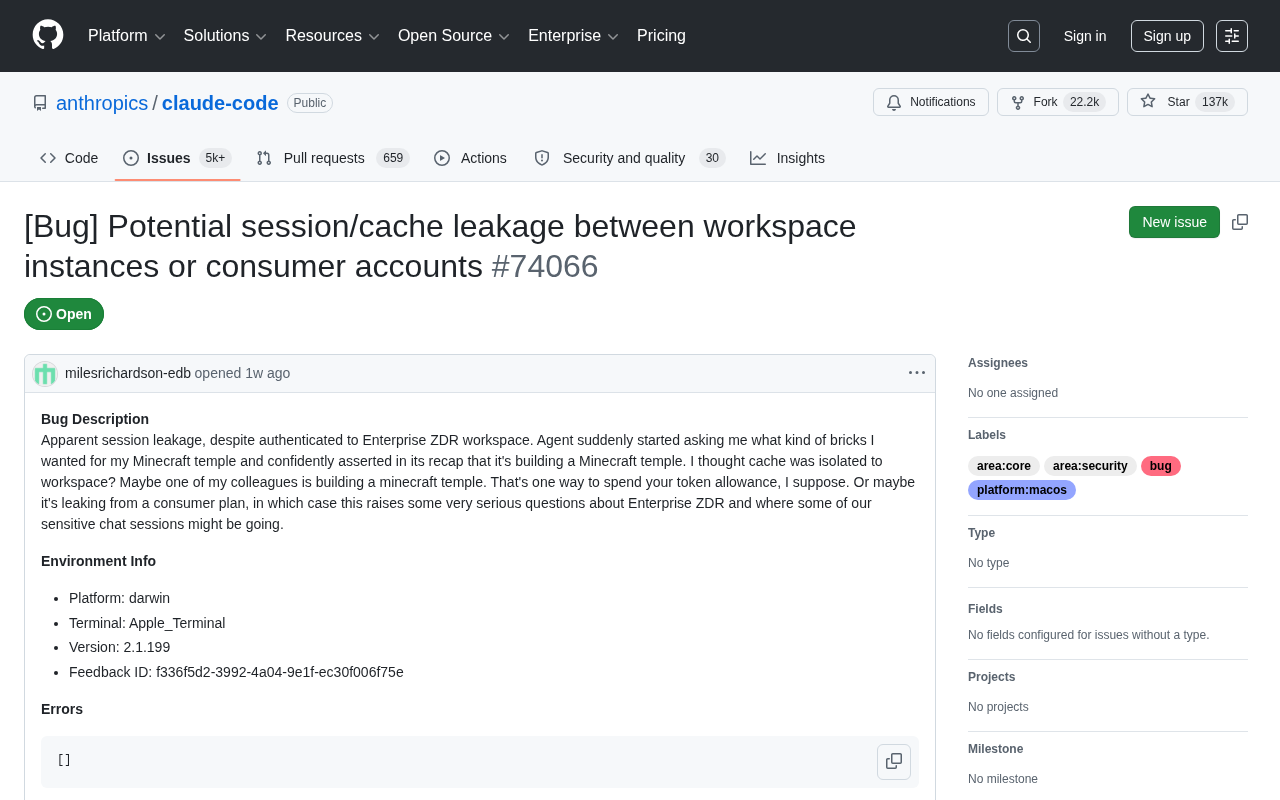Click the issue title text

coord(440,246)
